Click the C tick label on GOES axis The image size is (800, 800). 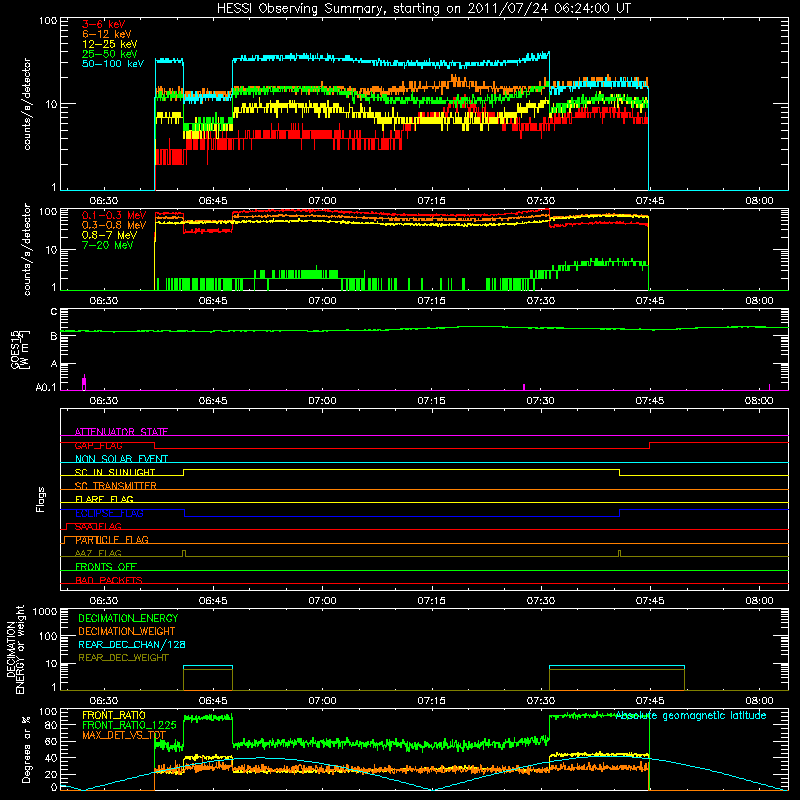(54, 311)
